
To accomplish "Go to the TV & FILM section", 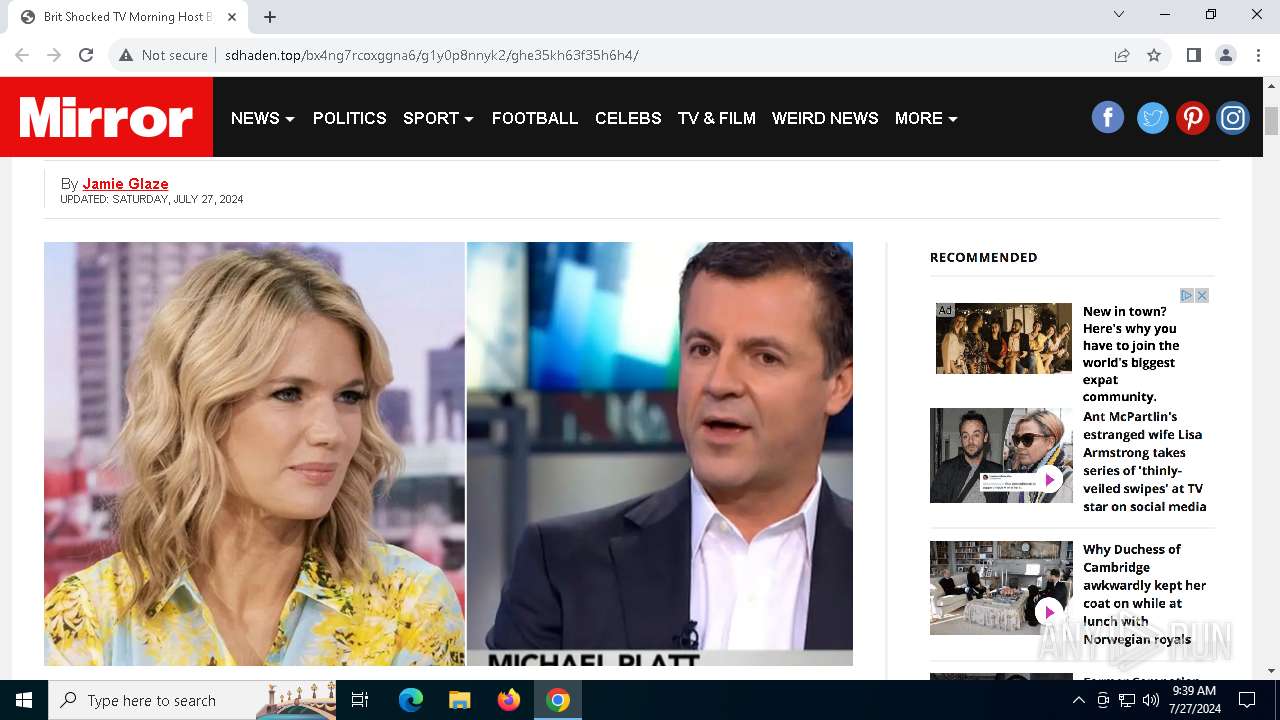I will (717, 118).
